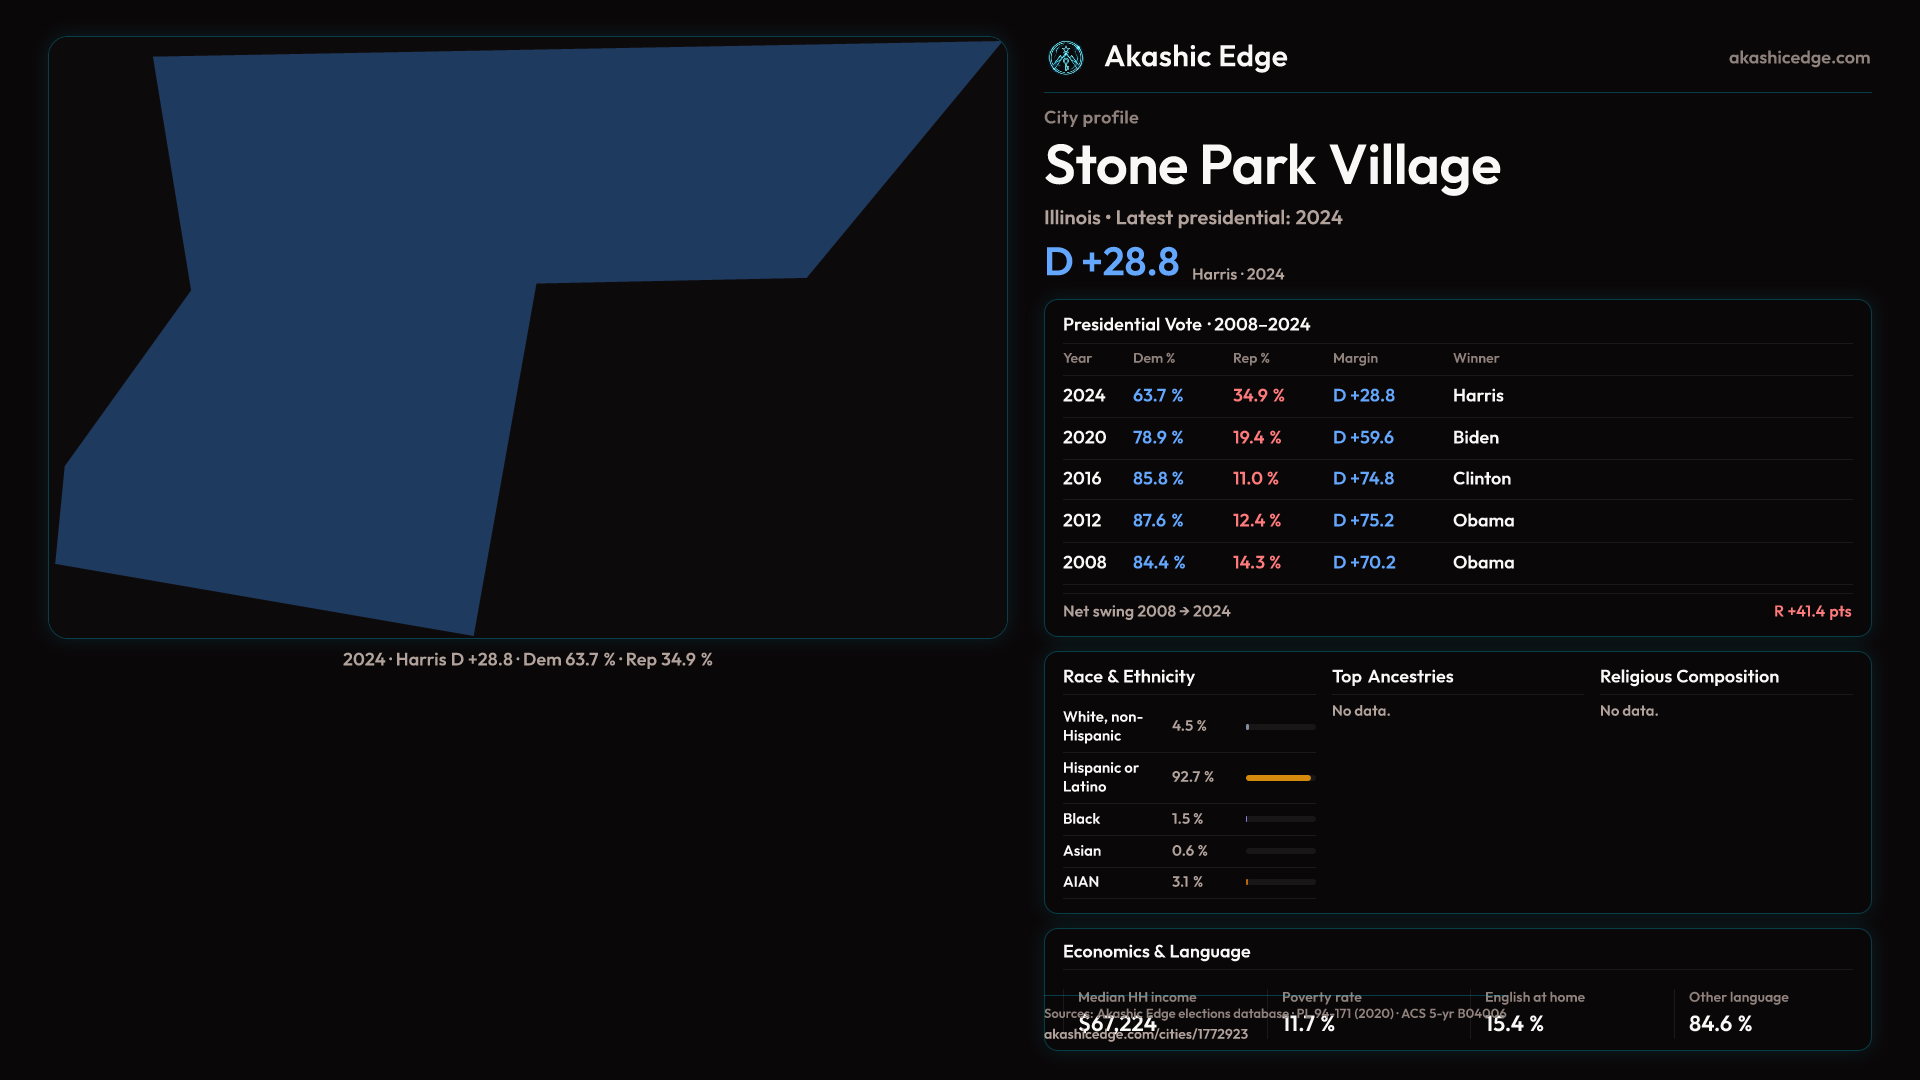Click the D +28.8 headline margin
Image resolution: width=1920 pixels, height=1080 pixels.
coord(1111,262)
